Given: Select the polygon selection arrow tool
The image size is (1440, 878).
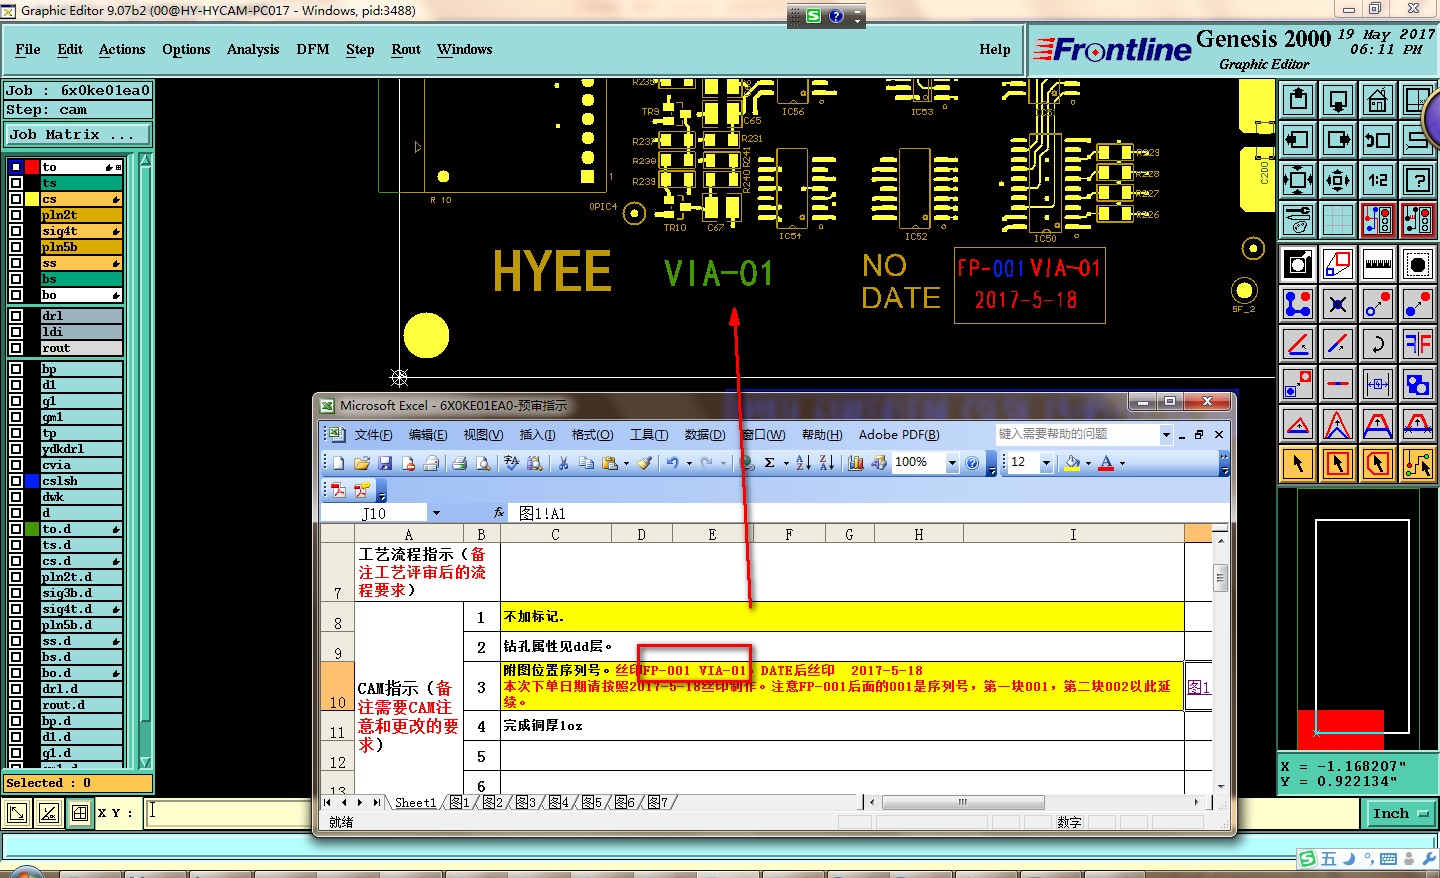Looking at the screenshot, I should click(x=1378, y=464).
